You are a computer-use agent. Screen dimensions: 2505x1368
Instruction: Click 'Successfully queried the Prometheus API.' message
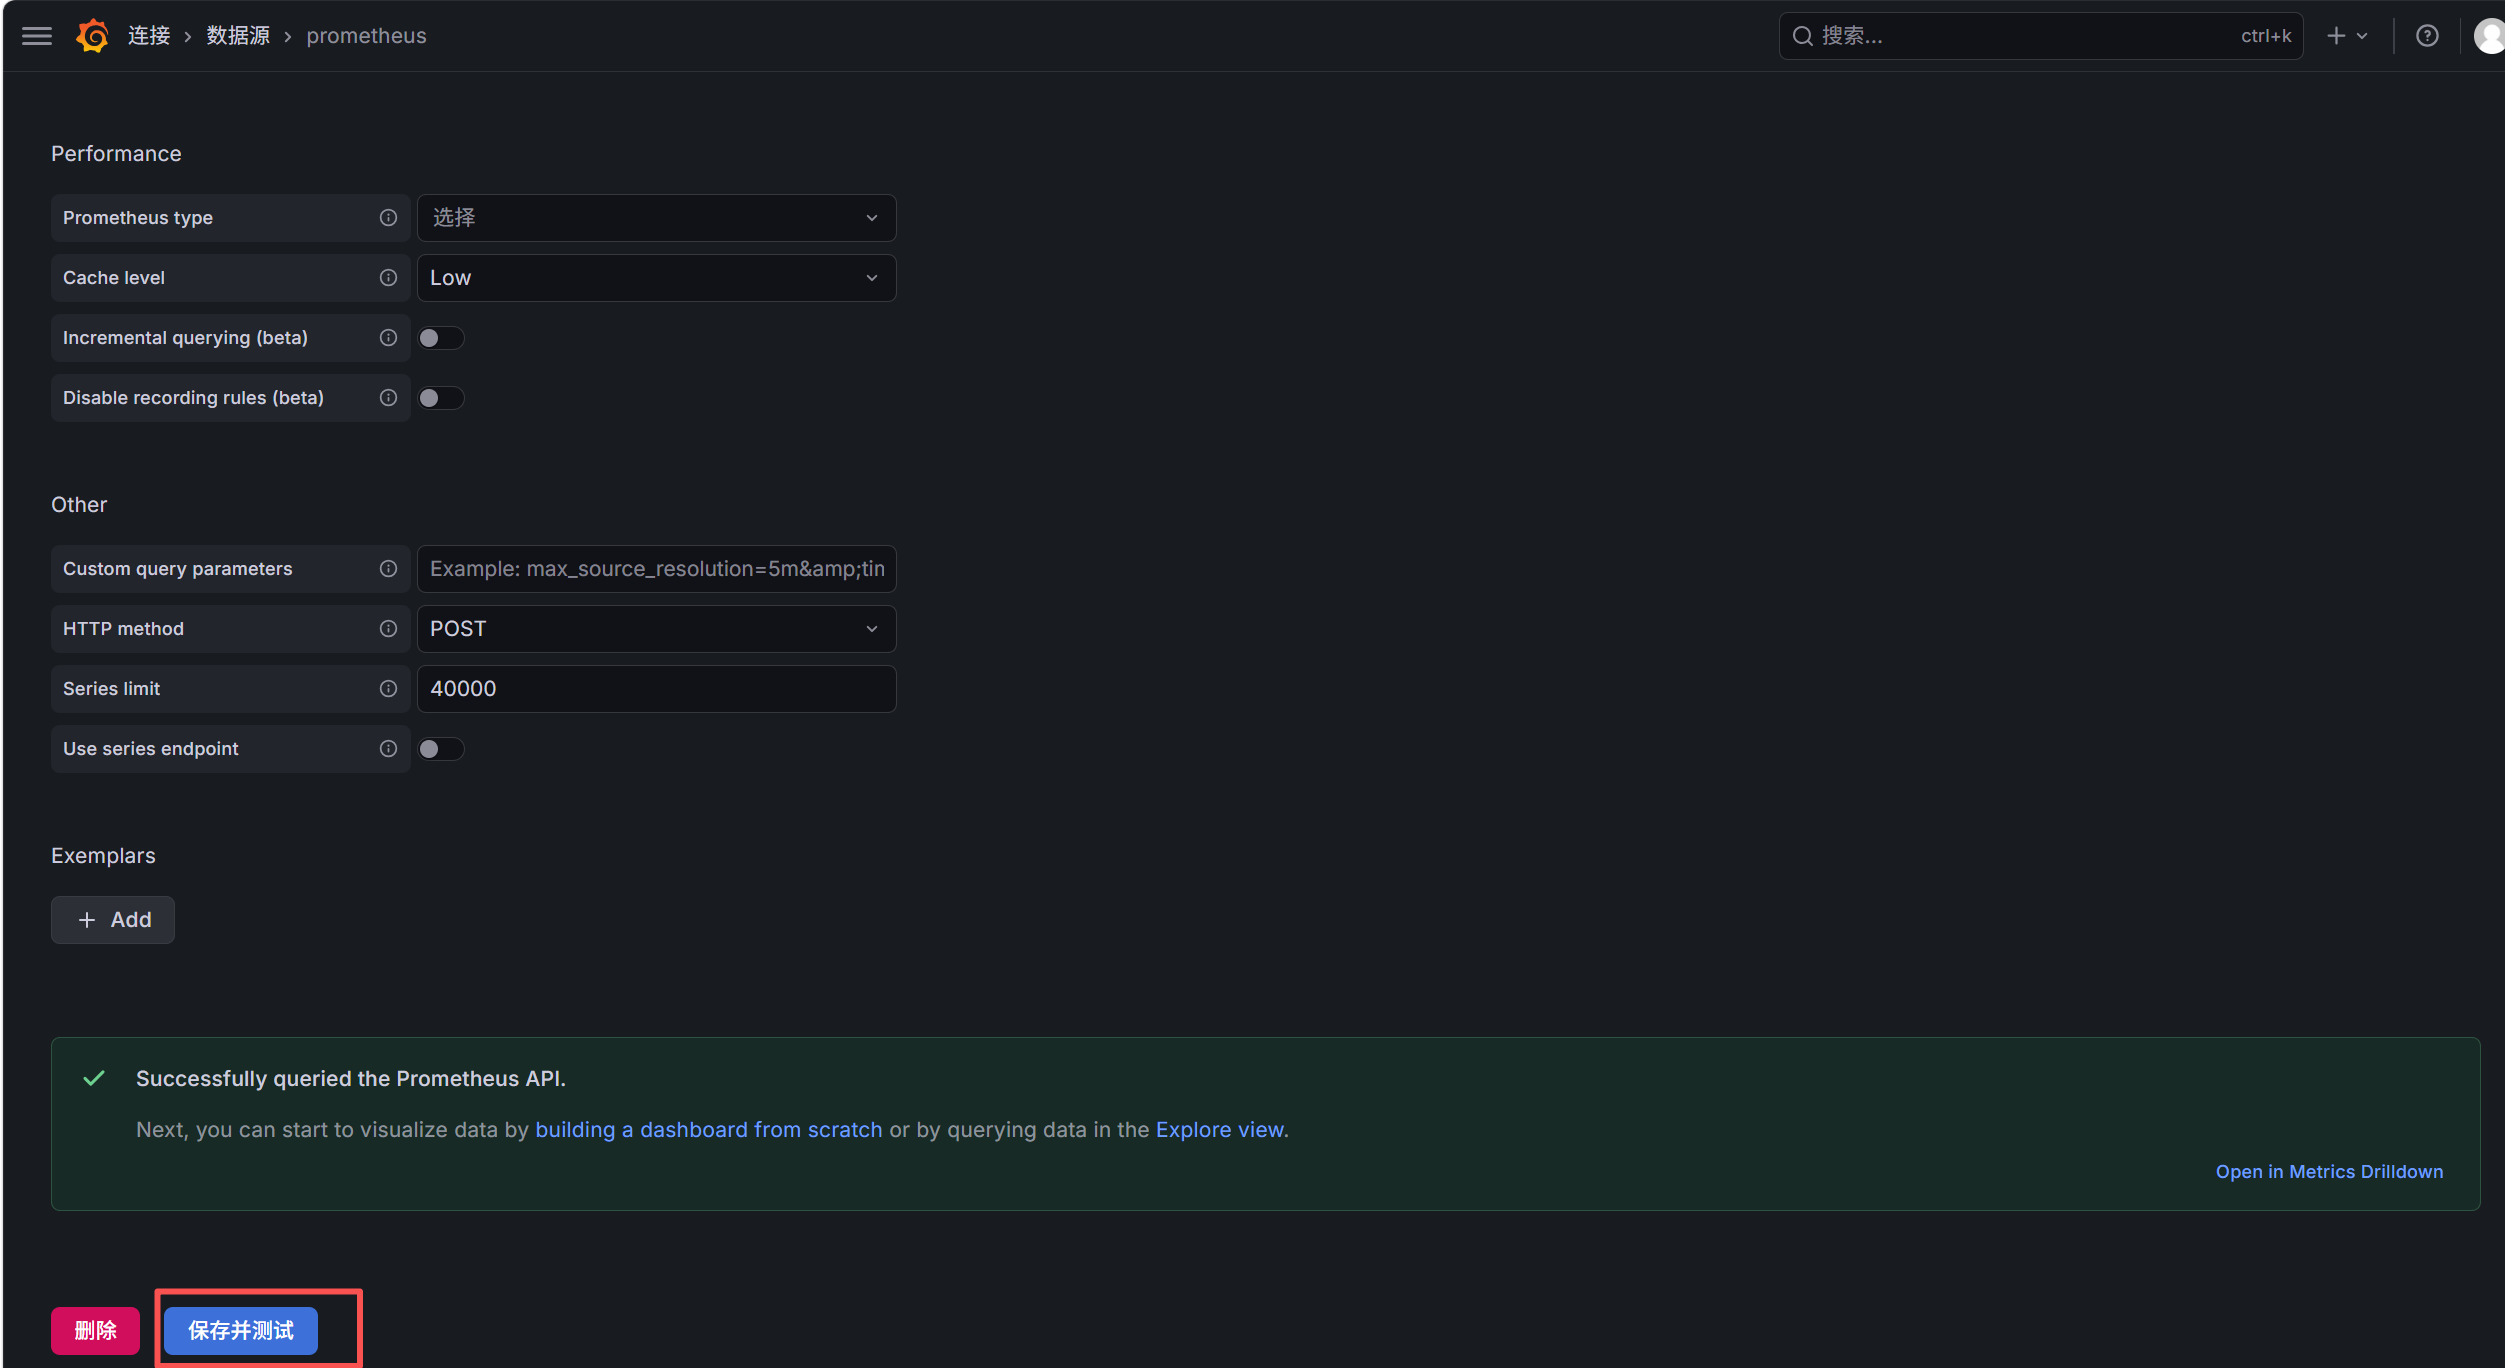tap(351, 1079)
